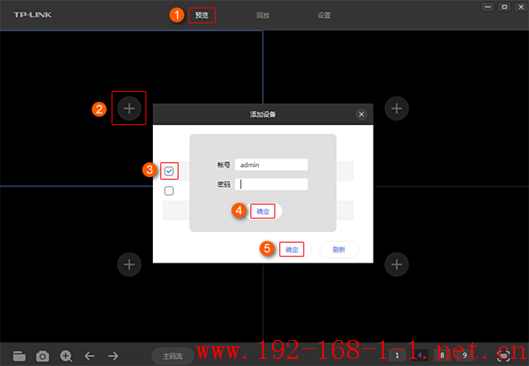
Task: Add device in top-left video pane
Action: [x=129, y=108]
